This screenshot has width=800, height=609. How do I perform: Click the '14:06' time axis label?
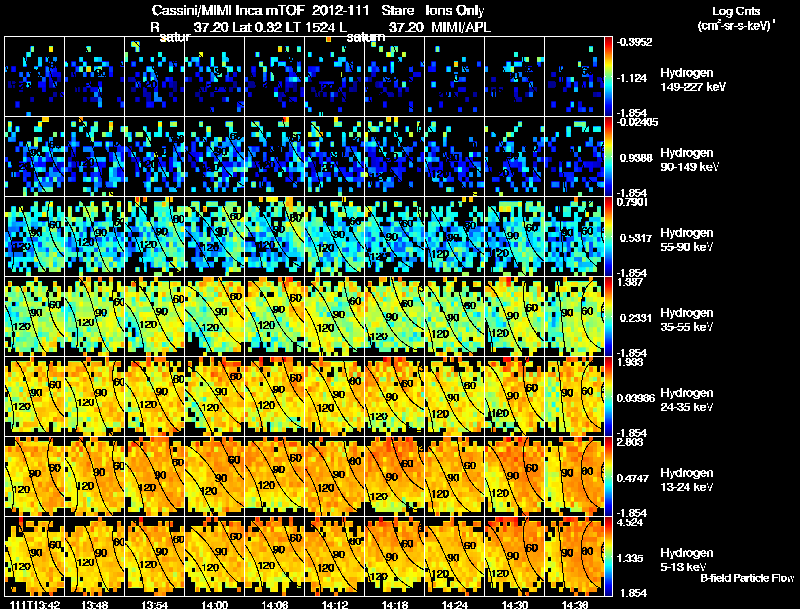click(275, 604)
